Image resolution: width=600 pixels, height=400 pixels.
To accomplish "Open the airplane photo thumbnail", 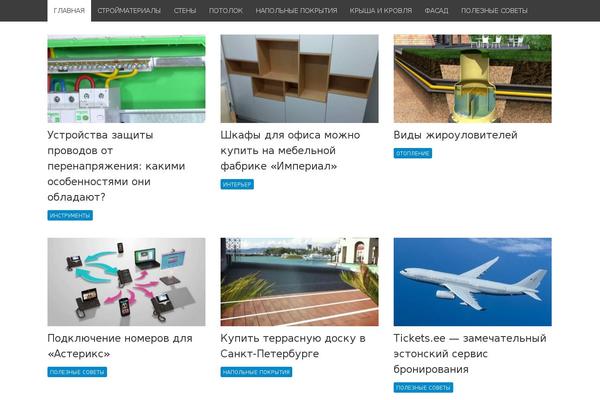I will pyautogui.click(x=473, y=282).
